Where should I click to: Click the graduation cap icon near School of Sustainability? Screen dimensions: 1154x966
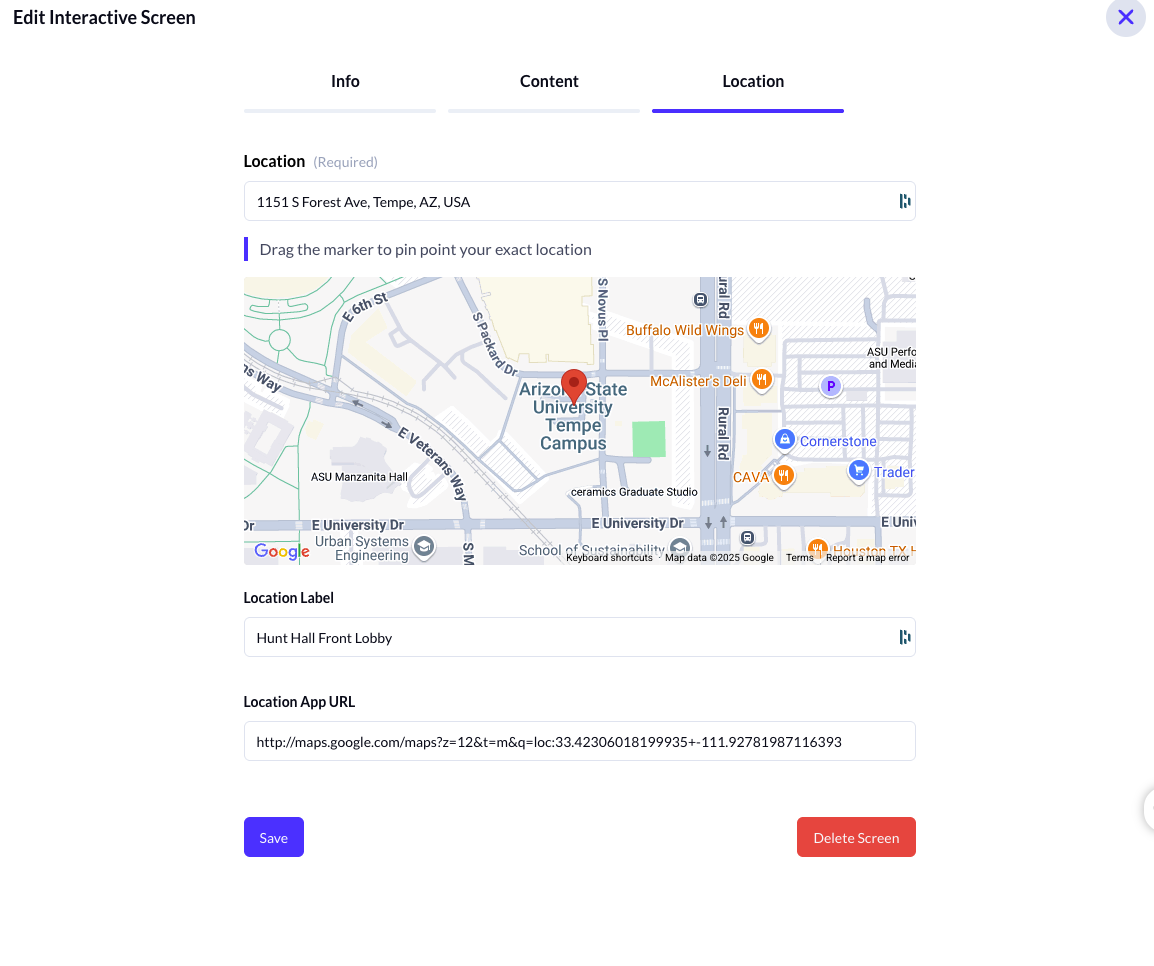681,548
